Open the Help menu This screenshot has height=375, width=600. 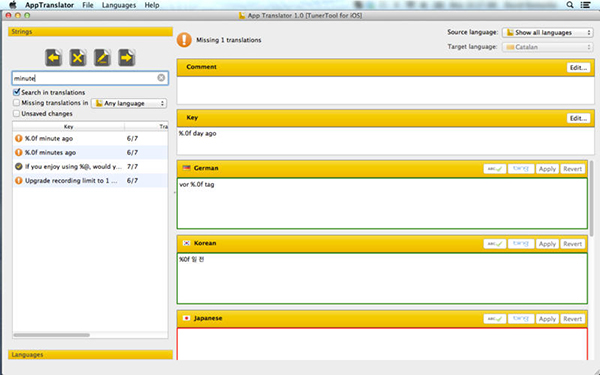pos(152,5)
